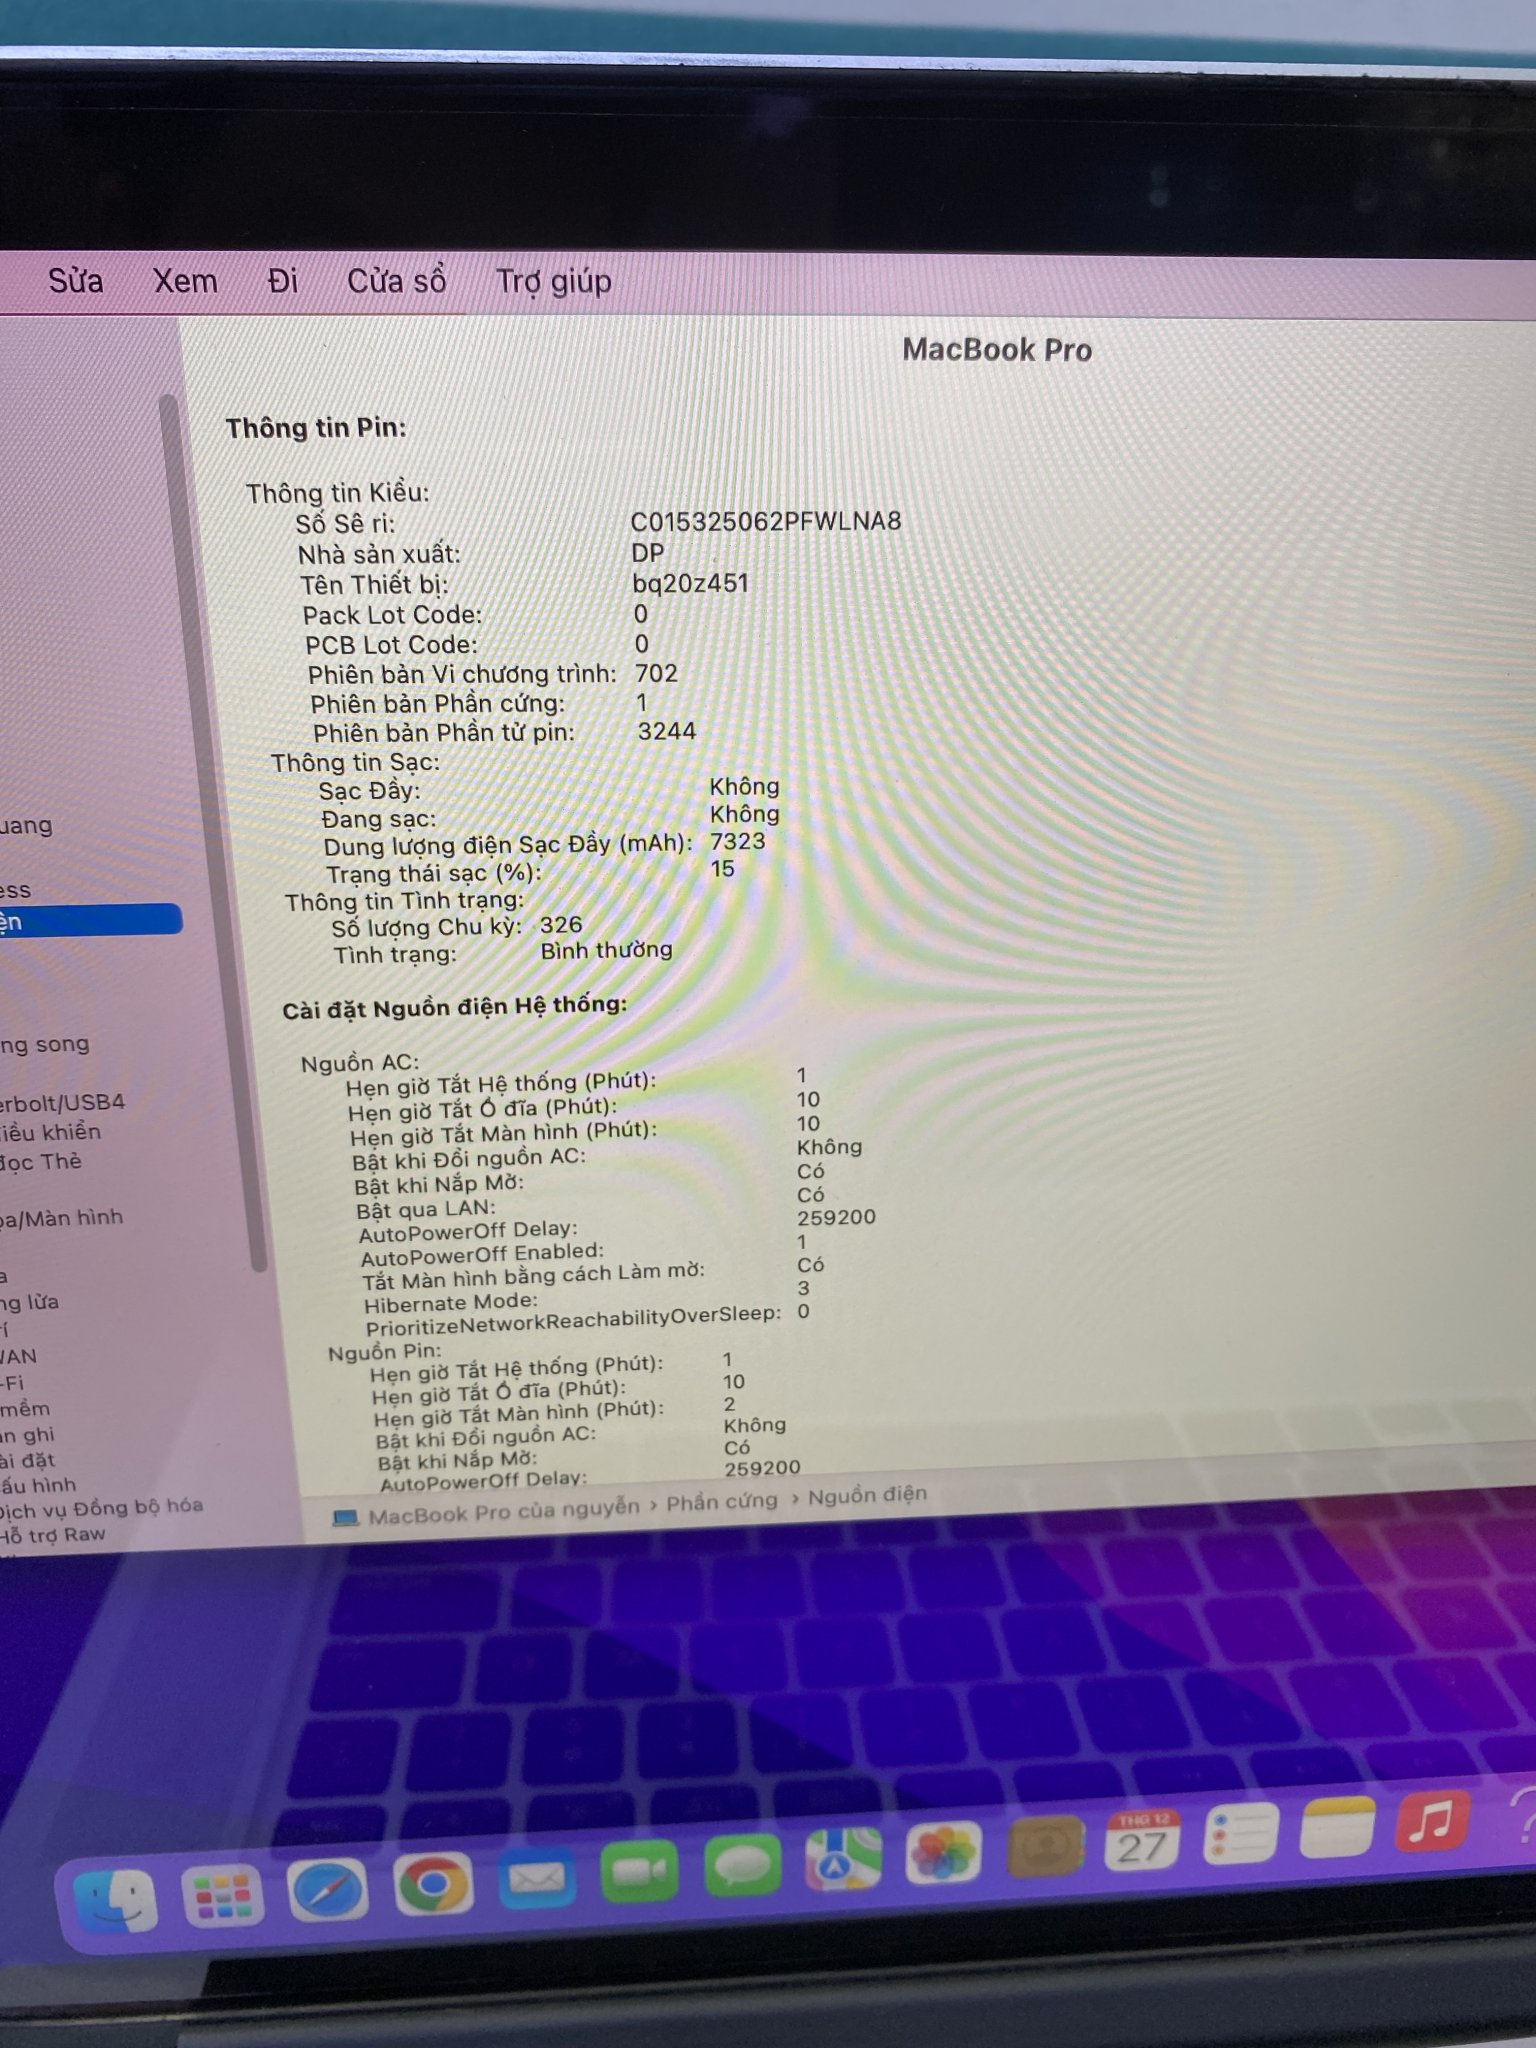Select 'Hỗ trợ Raw' sidebar item
Image resolution: width=1536 pixels, height=2048 pixels.
(x=52, y=1535)
